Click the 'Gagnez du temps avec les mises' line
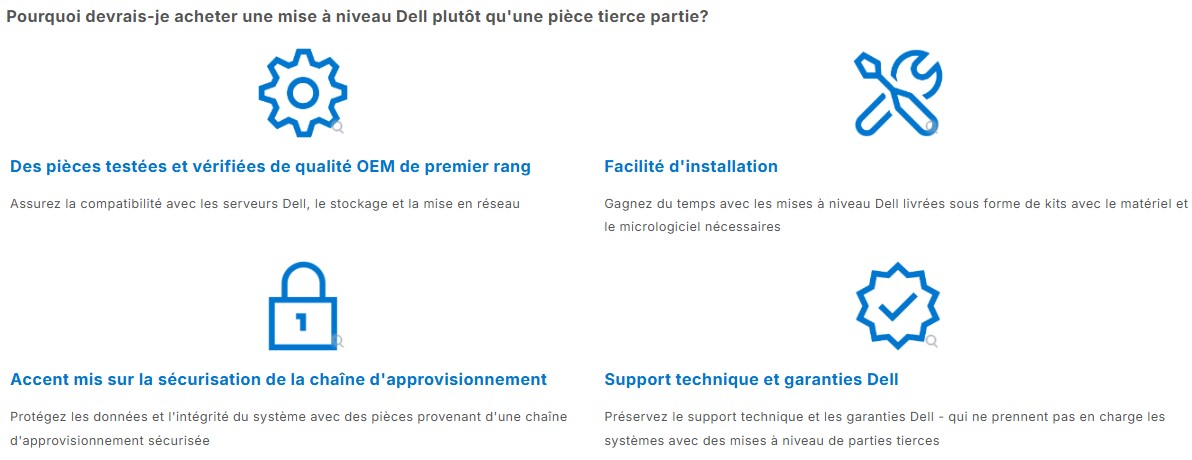Screen dimensions: 1192x460 coord(896,204)
